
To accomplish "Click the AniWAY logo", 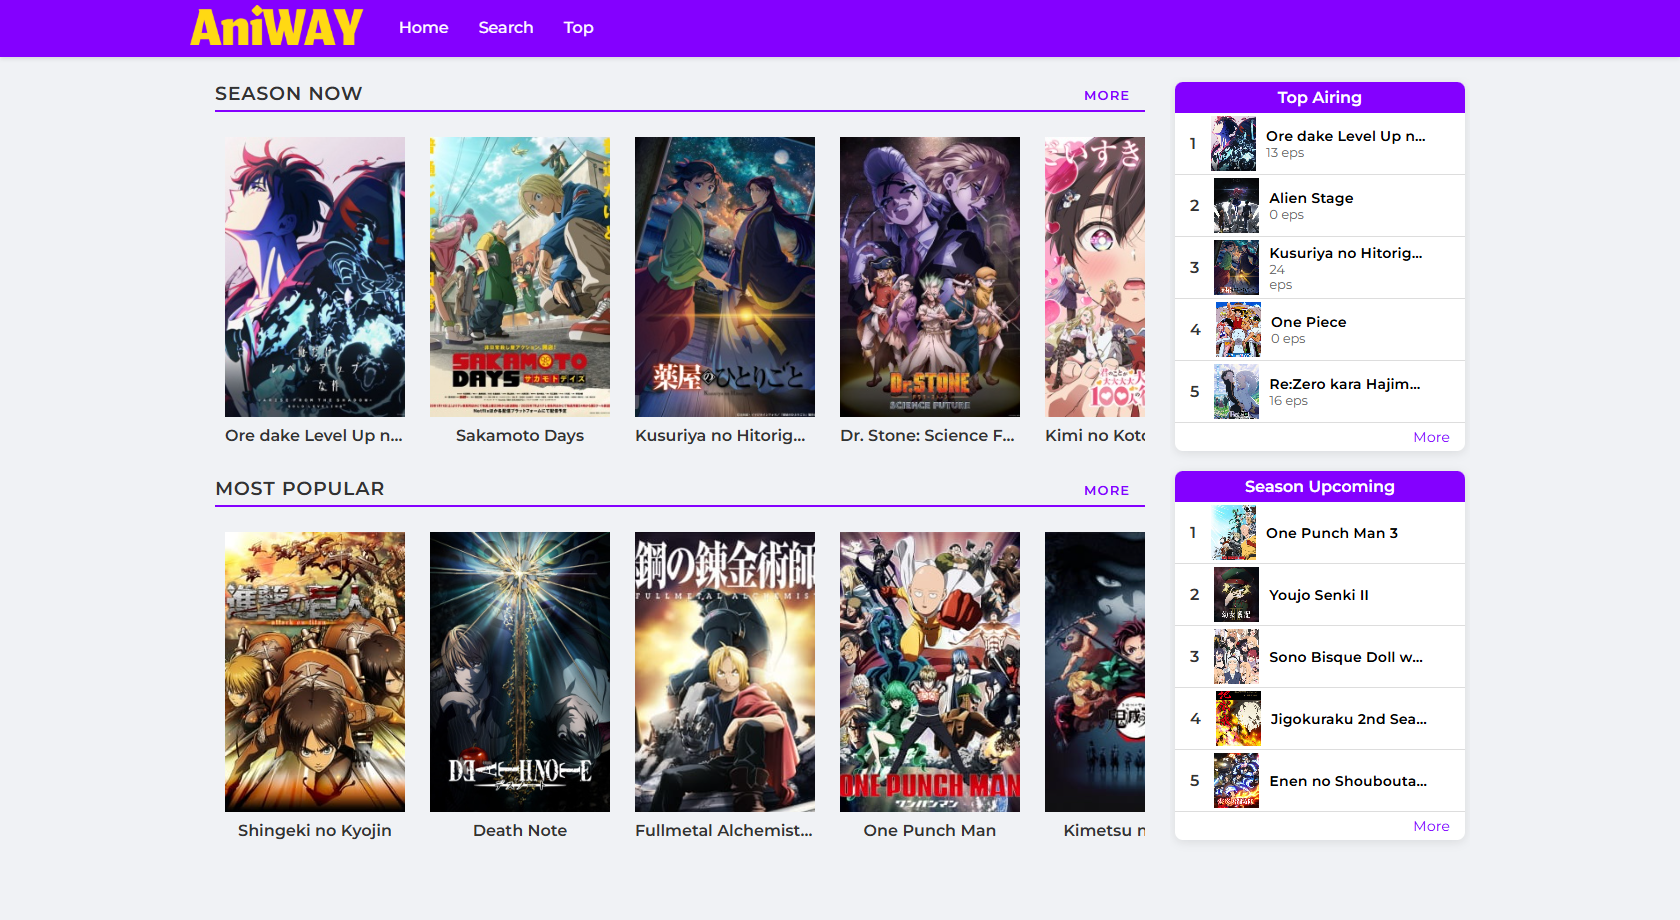I will (276, 27).
